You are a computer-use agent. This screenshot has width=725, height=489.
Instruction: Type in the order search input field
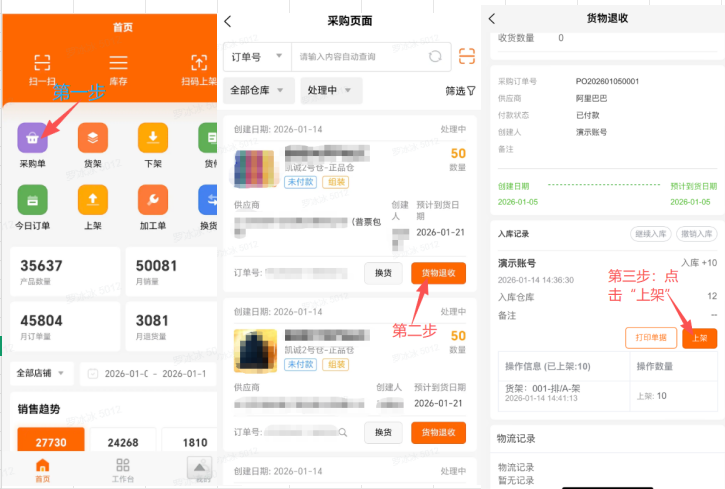click(x=360, y=57)
